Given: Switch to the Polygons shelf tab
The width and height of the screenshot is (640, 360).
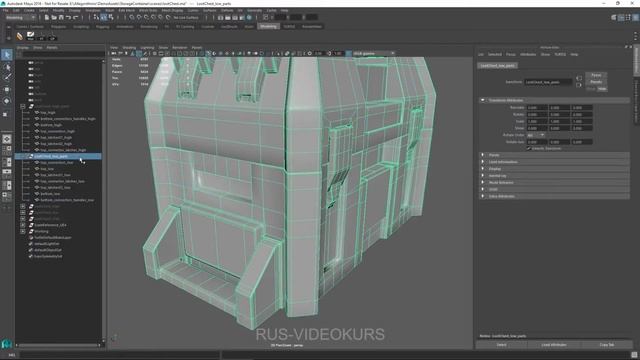Looking at the screenshot, I should [58, 27].
